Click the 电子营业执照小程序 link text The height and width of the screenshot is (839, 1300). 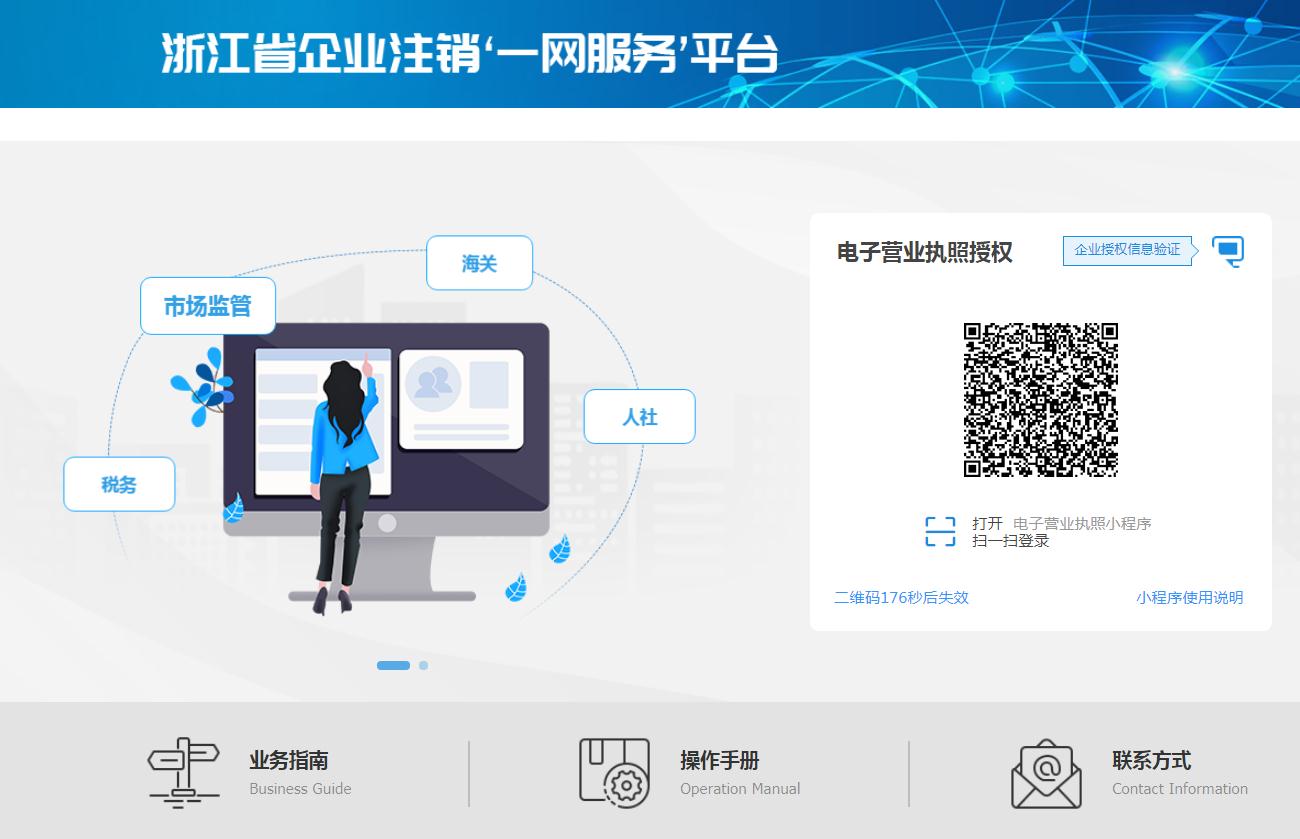1082,524
